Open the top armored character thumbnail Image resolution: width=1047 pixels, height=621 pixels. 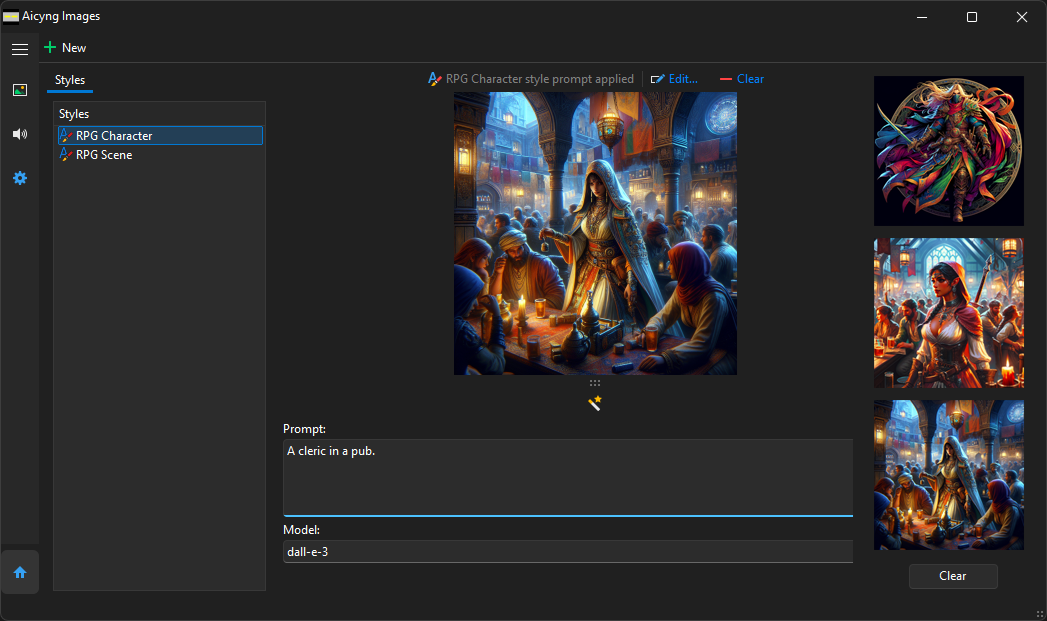pos(948,151)
